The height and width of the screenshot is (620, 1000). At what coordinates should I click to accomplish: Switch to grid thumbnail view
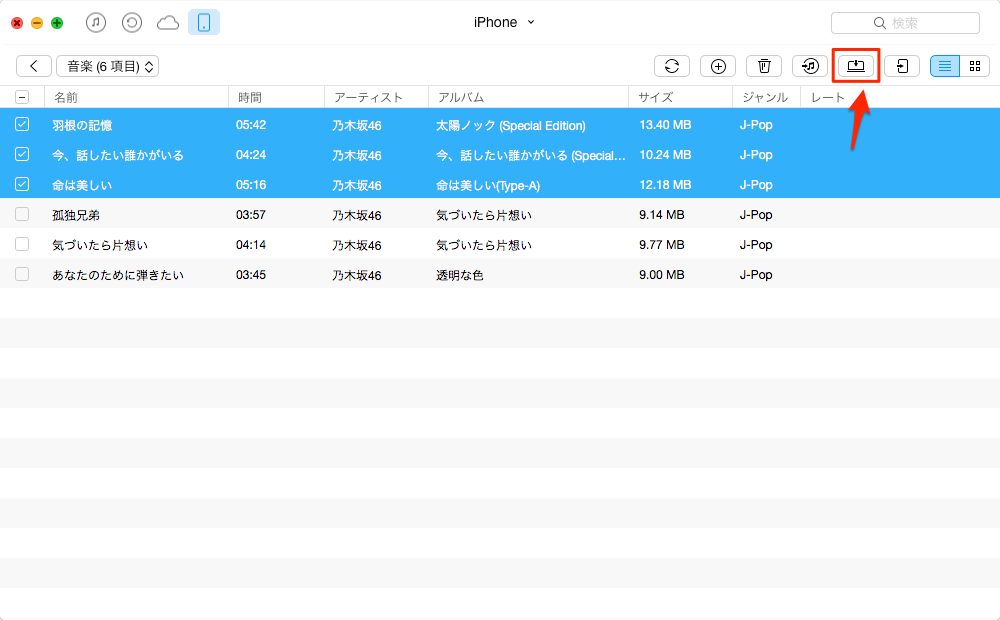pyautogui.click(x=974, y=66)
